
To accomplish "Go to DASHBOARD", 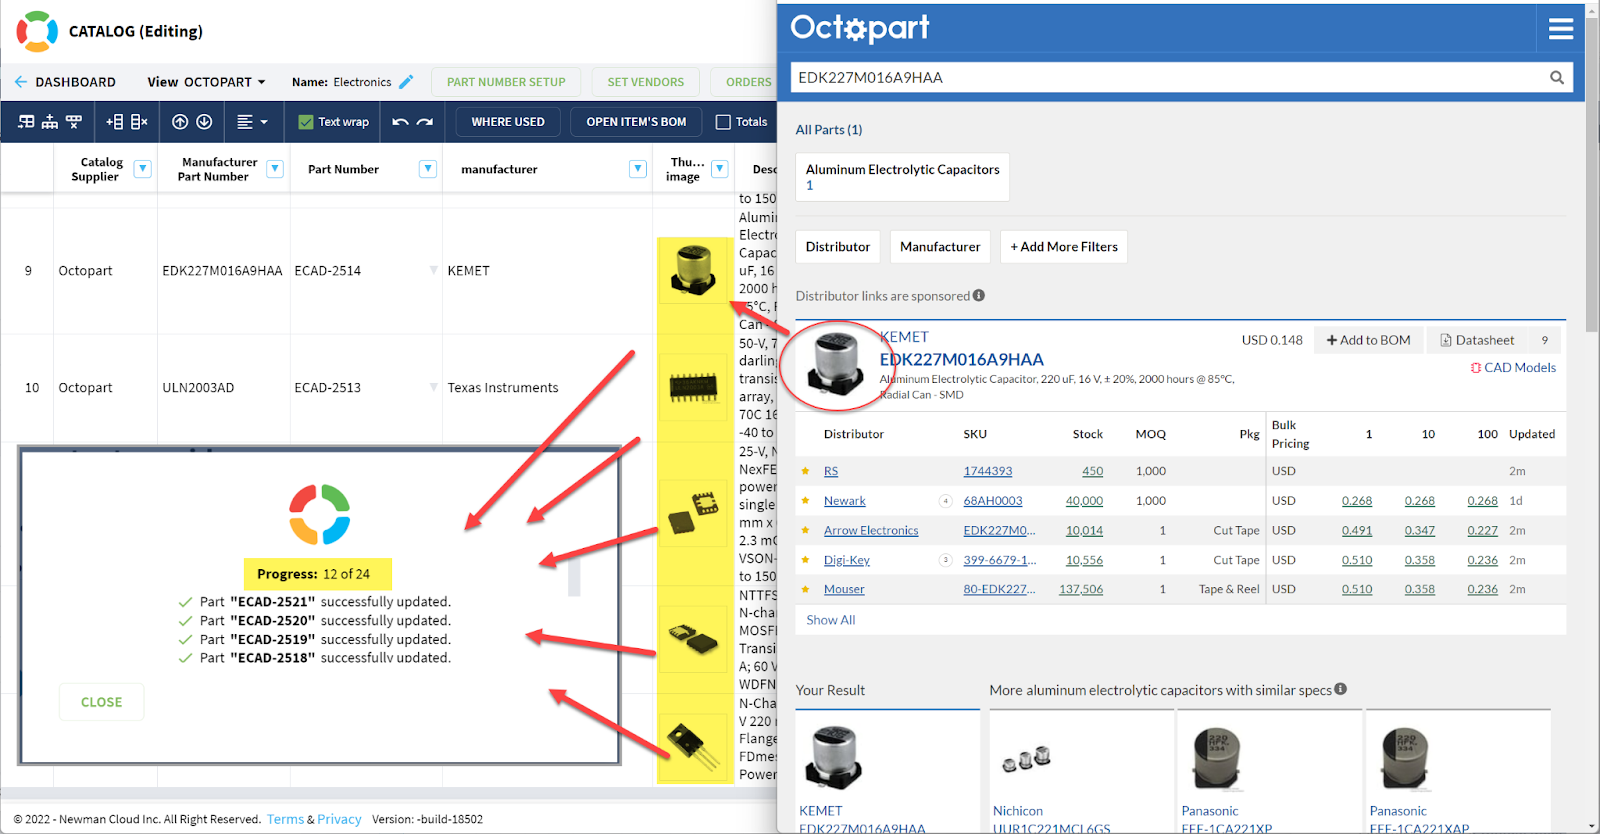I will click(x=75, y=82).
